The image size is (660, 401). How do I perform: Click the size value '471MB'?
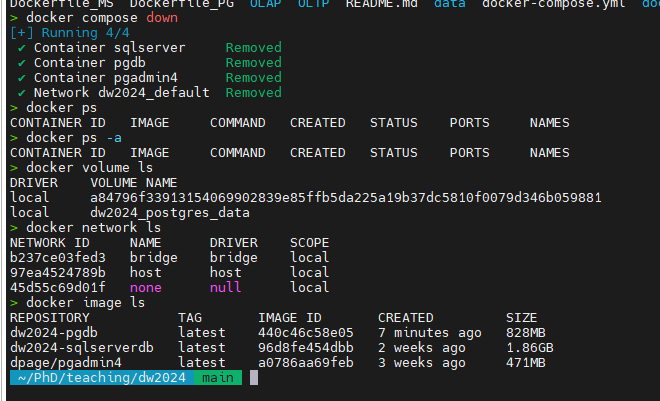526,363
